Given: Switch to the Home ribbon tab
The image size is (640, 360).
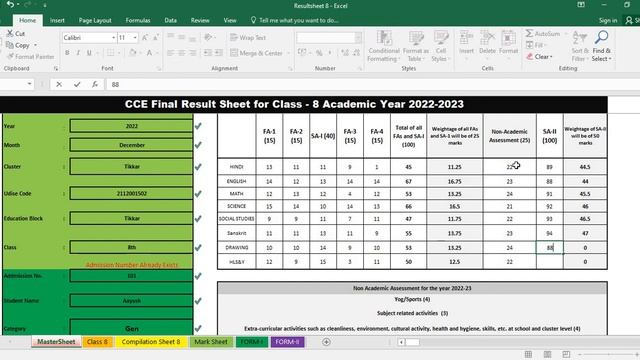Looking at the screenshot, I should tap(27, 20).
